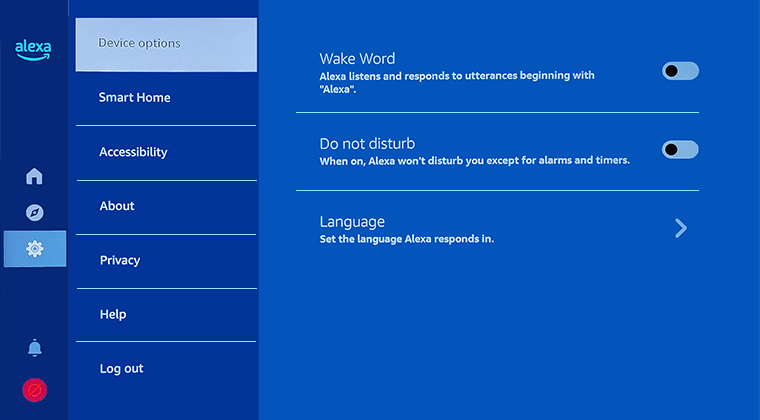This screenshot has height=420, width=760.
Task: Open the Accessibility menu item
Action: pos(166,153)
